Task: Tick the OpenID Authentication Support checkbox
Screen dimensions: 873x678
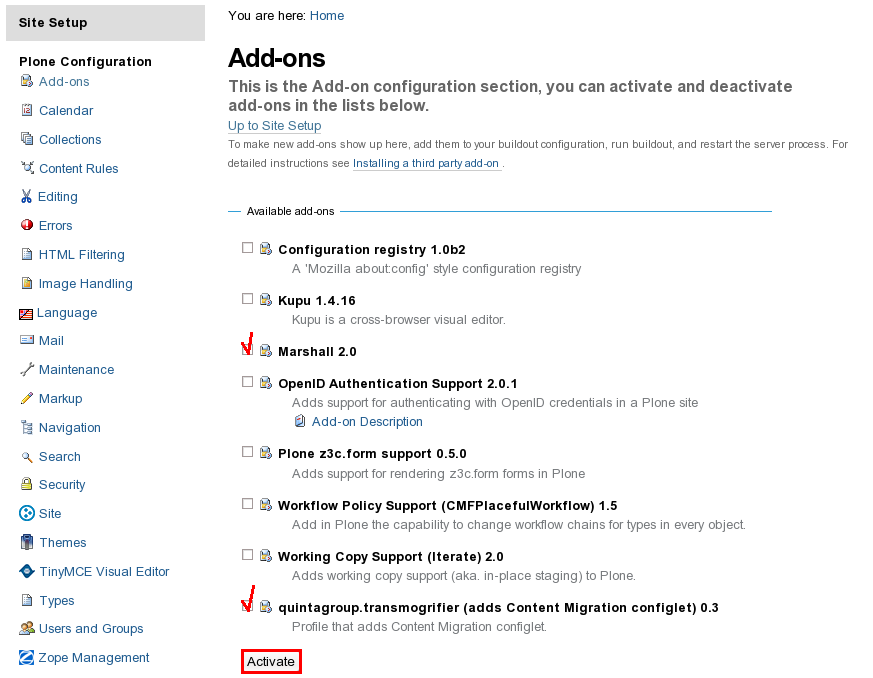Action: 248,382
